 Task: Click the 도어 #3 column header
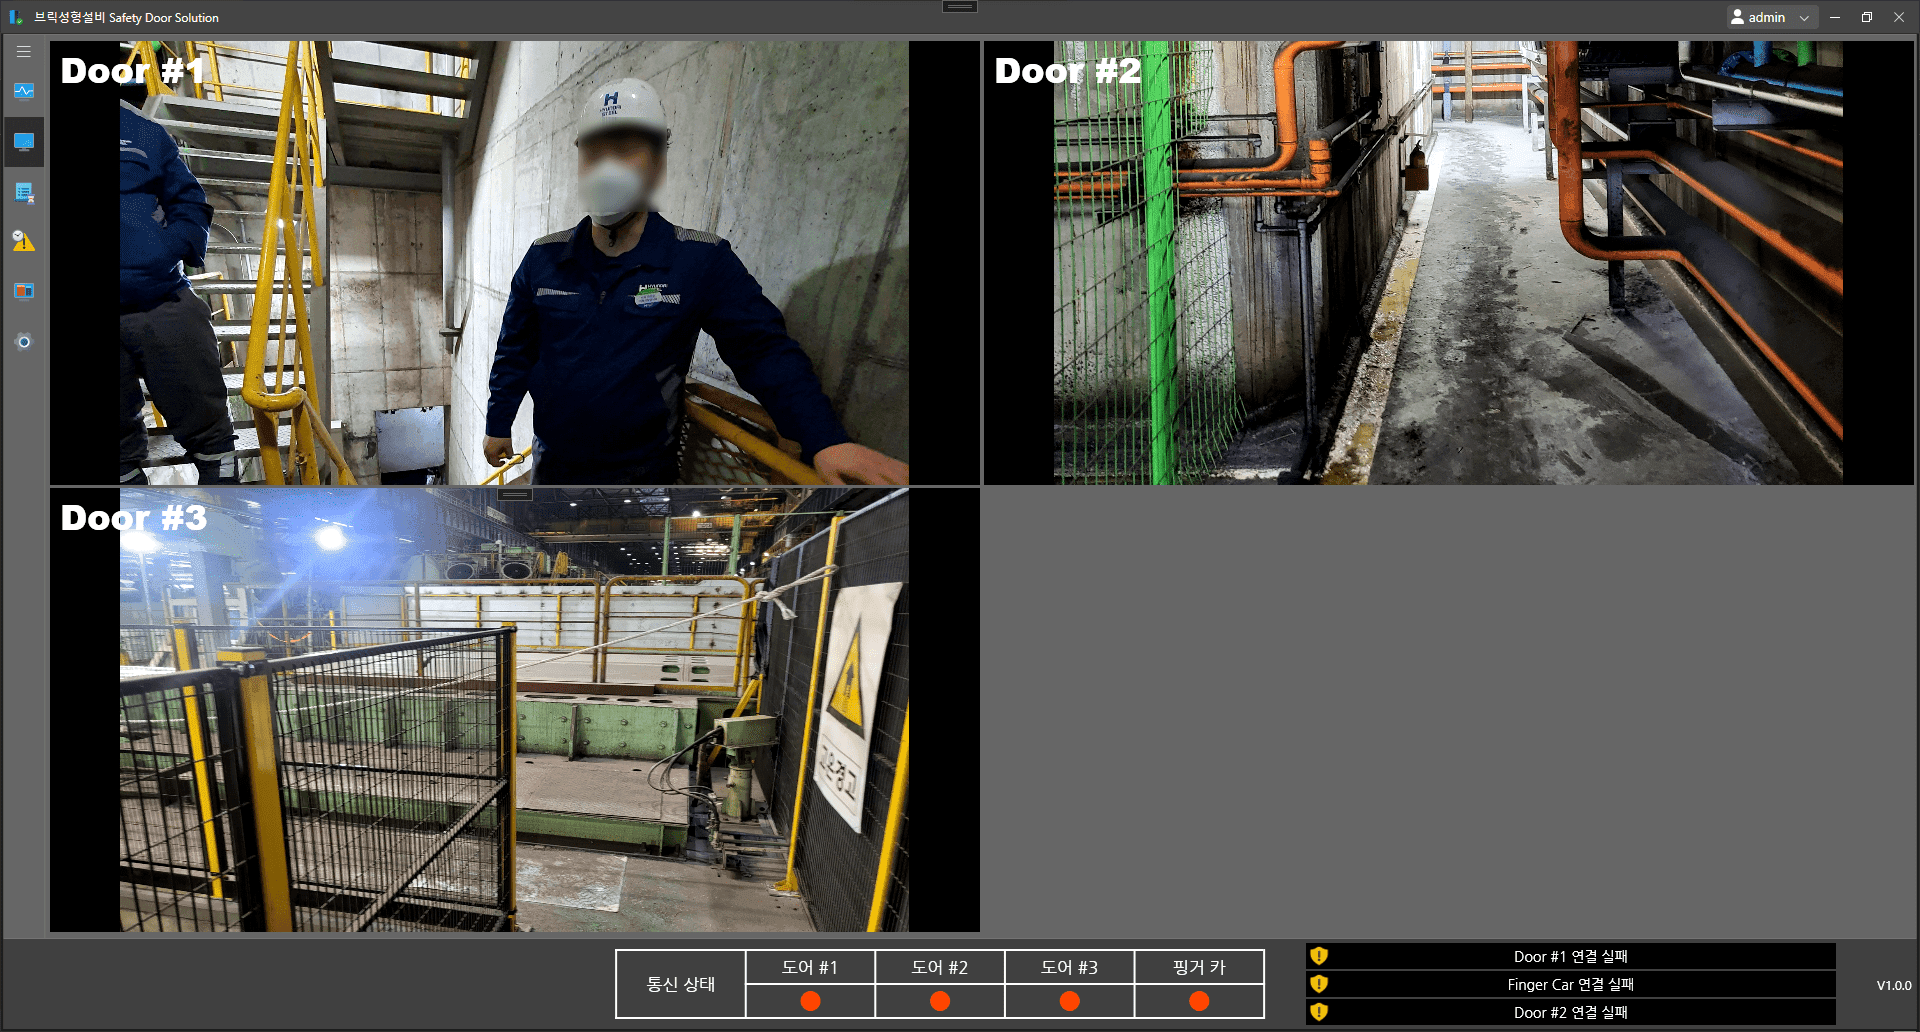(1069, 967)
